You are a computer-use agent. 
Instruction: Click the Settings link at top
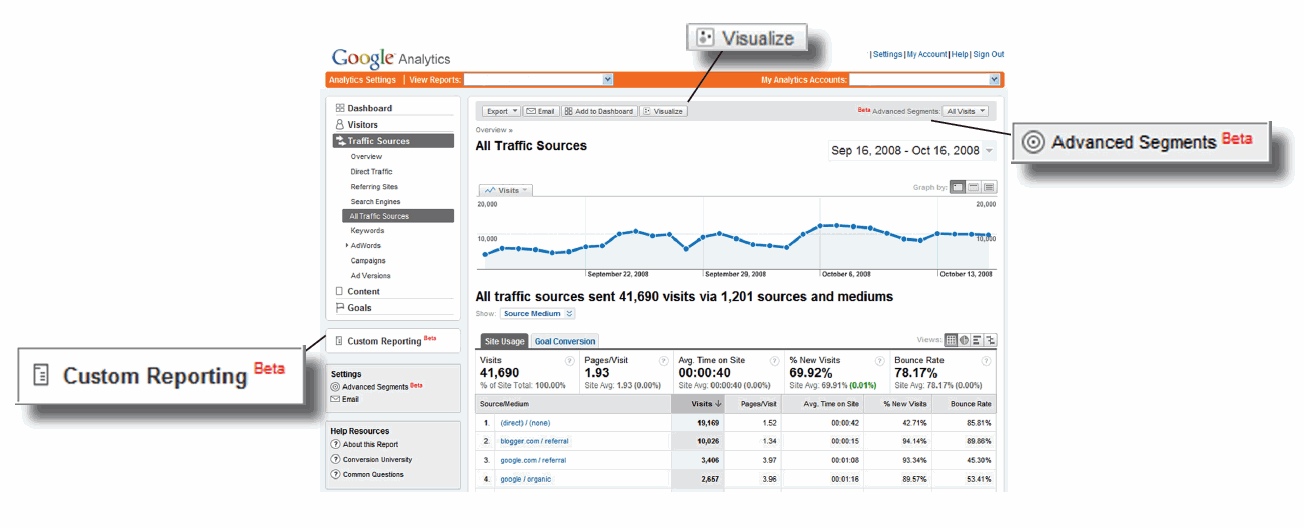click(x=888, y=55)
